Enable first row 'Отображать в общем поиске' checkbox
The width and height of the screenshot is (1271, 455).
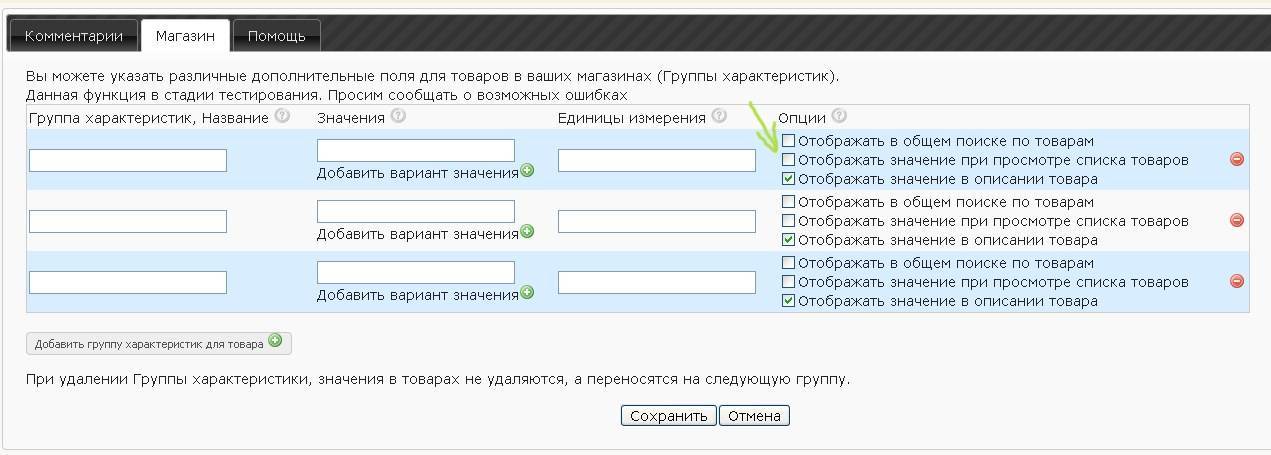(789, 141)
